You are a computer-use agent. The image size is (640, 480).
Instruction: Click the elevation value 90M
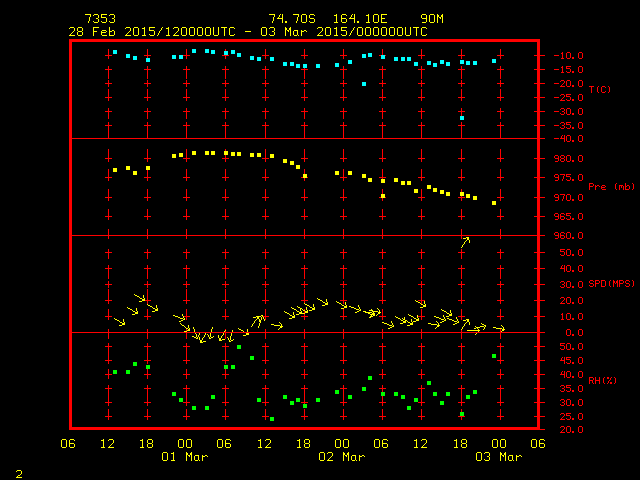point(432,19)
